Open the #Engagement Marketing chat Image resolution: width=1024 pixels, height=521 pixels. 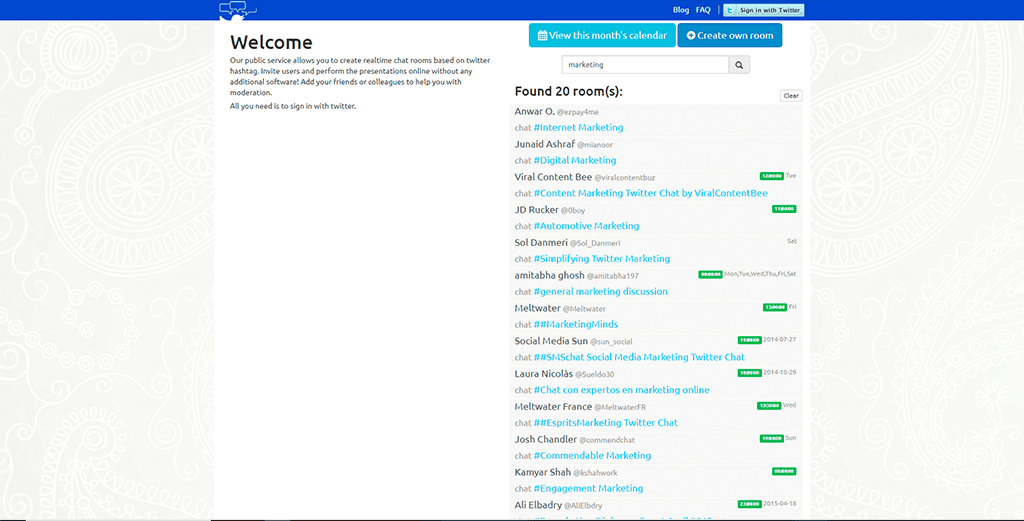[588, 488]
